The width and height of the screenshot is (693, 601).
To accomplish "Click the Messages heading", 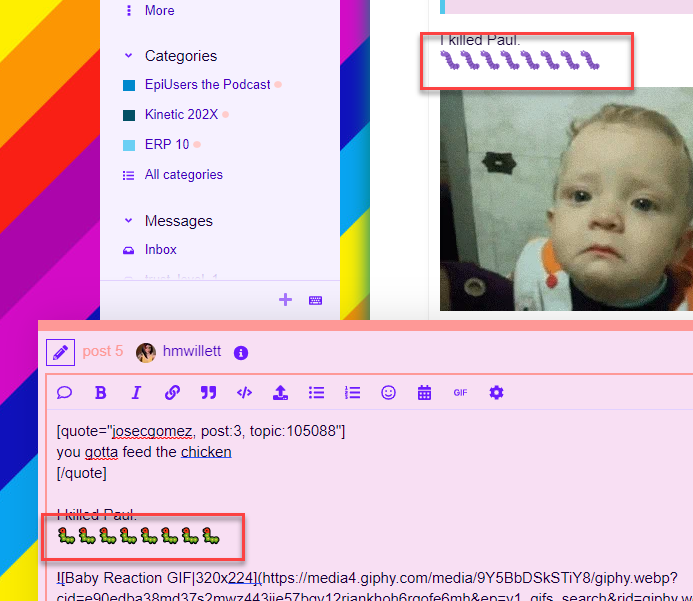I will pos(179,221).
